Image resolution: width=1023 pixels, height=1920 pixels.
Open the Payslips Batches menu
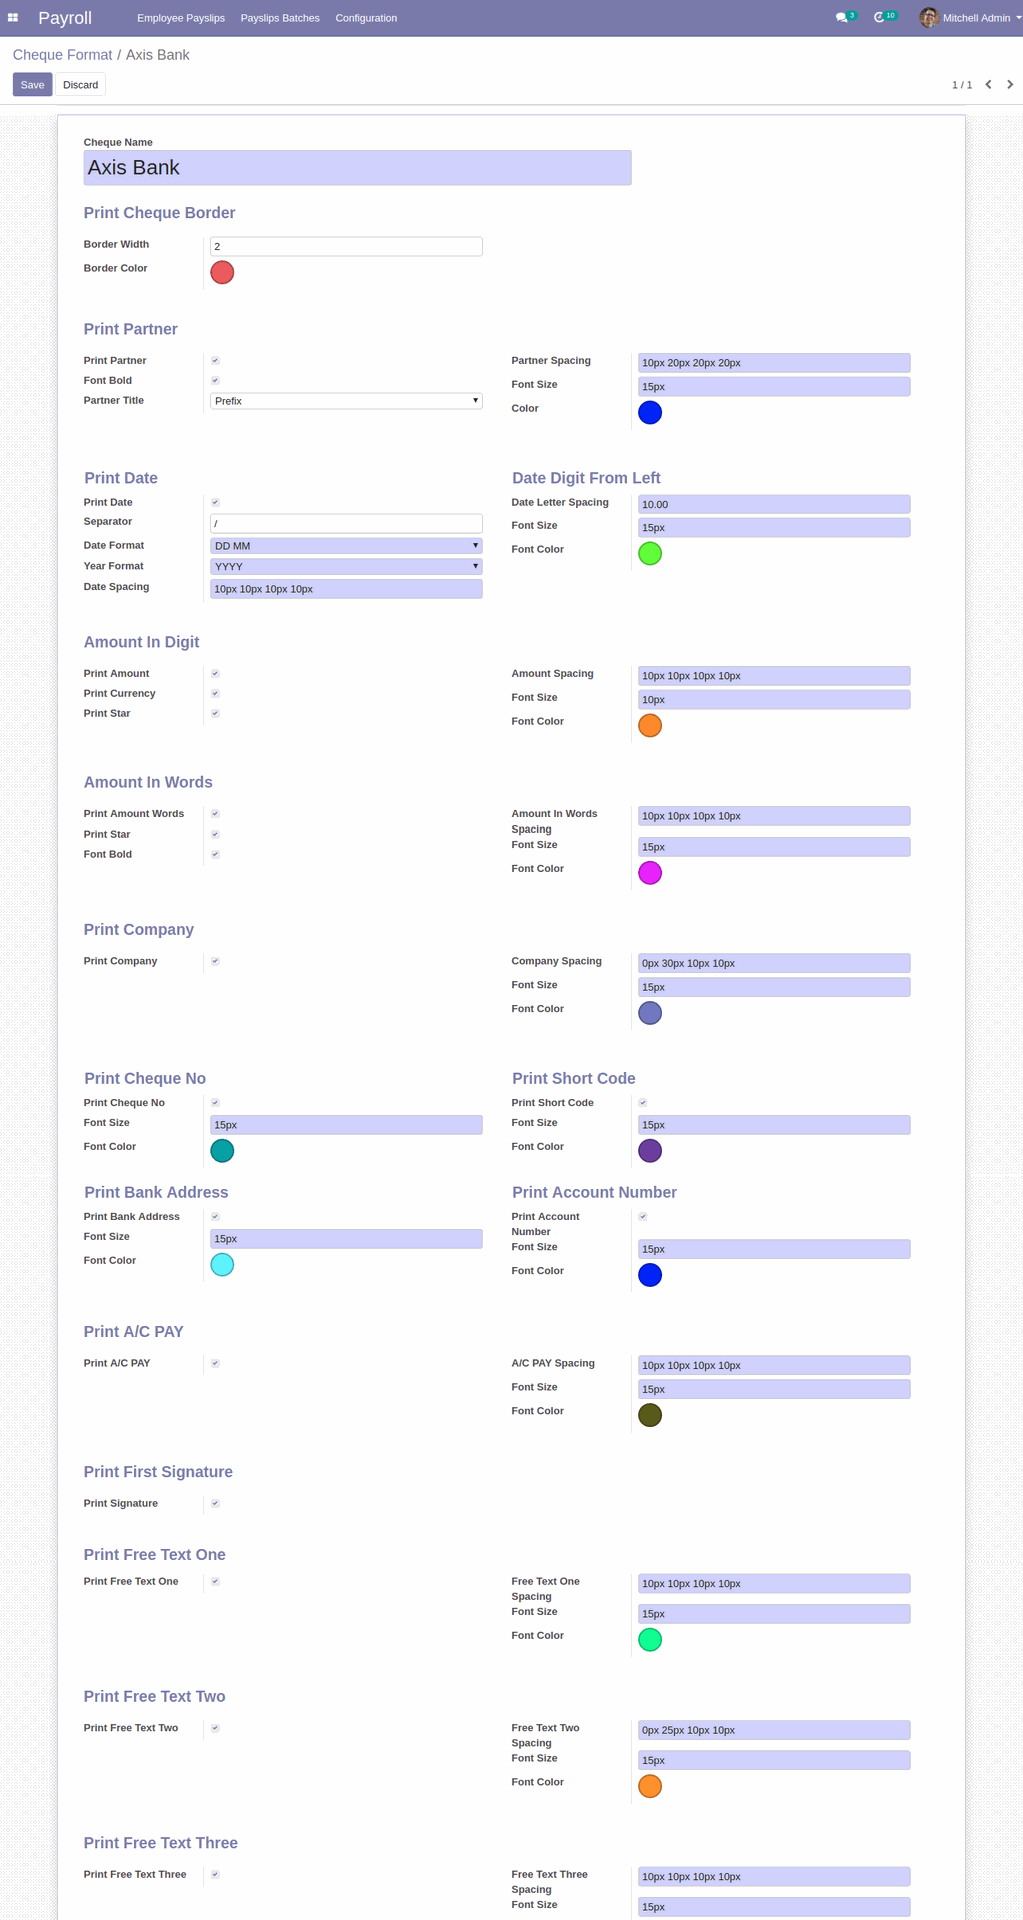280,18
